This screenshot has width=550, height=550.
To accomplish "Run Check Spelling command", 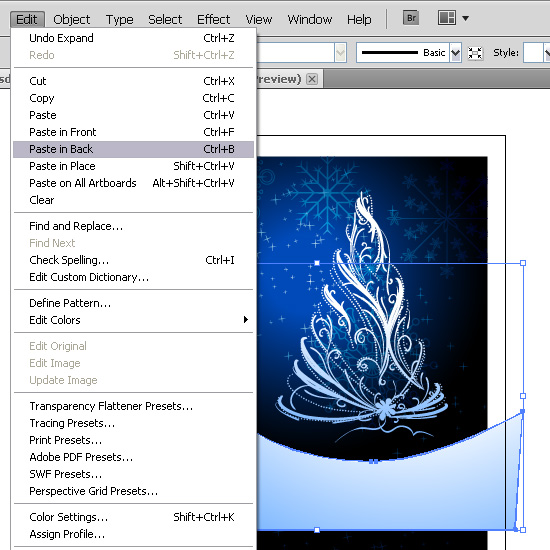I will click(x=133, y=260).
